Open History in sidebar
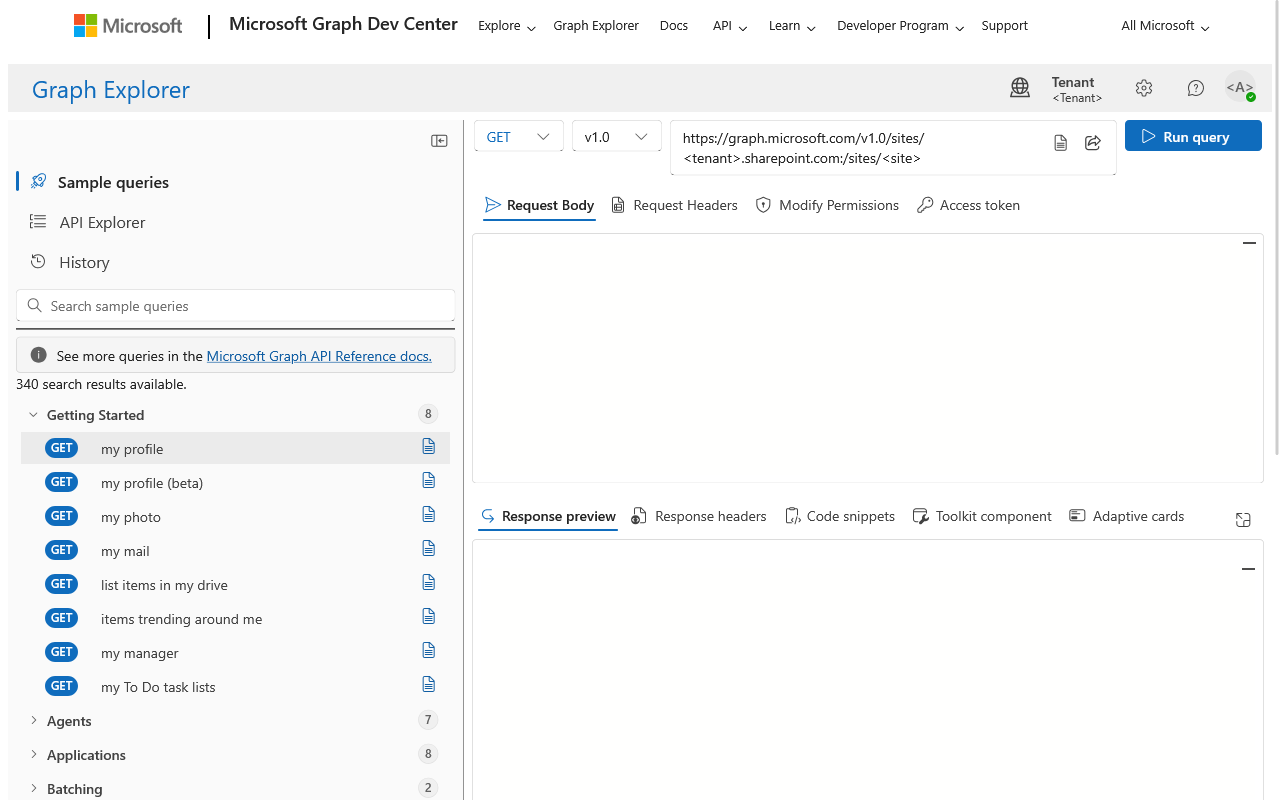 tap(84, 262)
